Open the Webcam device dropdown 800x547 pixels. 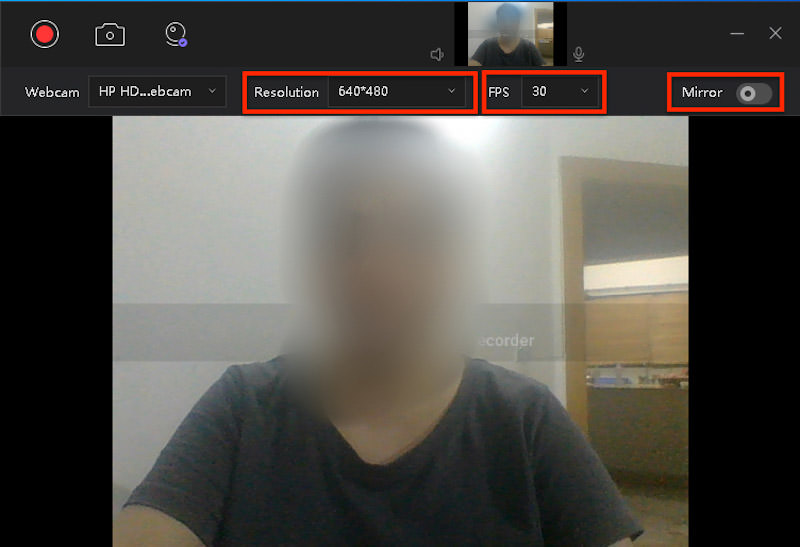click(157, 92)
